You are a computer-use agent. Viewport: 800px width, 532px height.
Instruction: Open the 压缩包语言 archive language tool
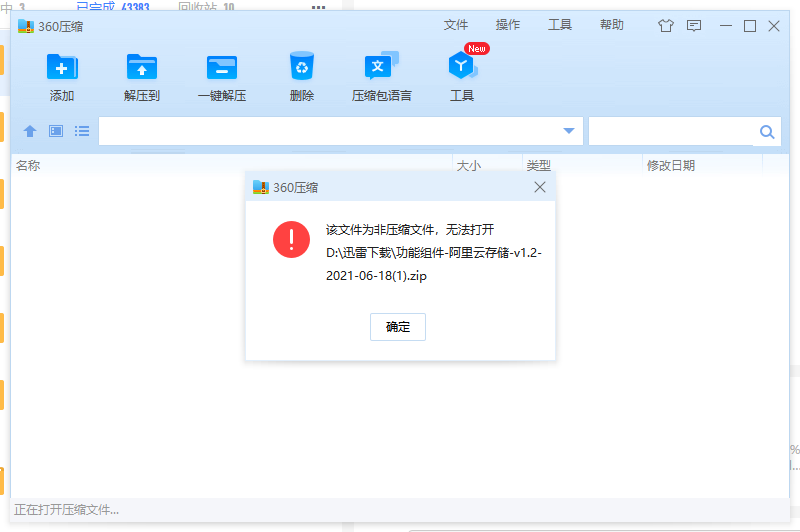[382, 66]
